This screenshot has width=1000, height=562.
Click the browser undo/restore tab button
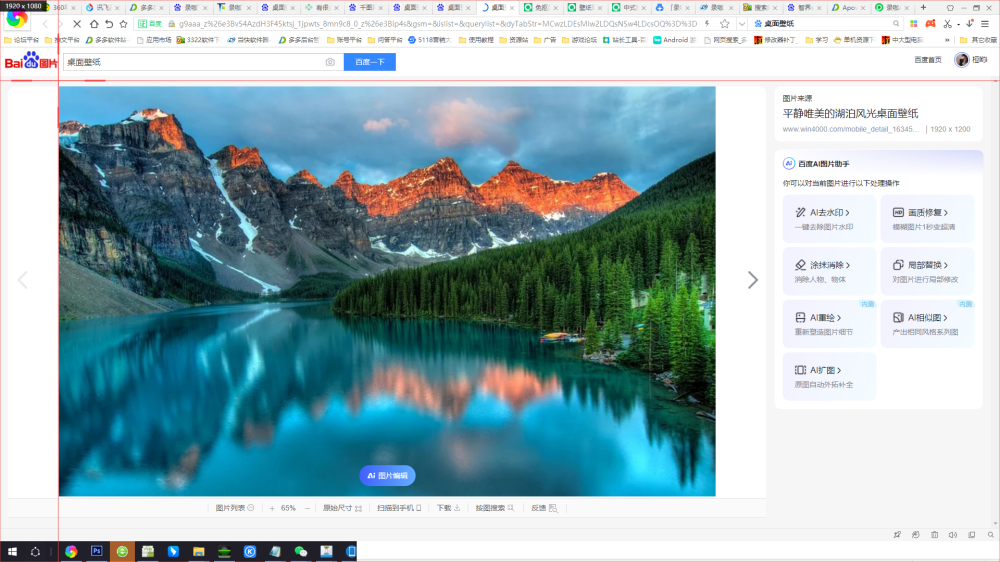[x=109, y=24]
